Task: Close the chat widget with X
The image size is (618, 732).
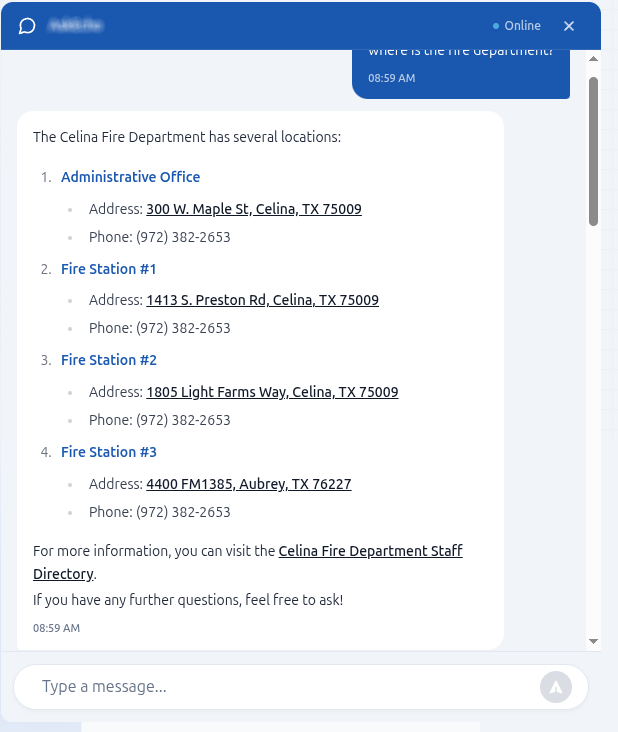Action: (569, 26)
